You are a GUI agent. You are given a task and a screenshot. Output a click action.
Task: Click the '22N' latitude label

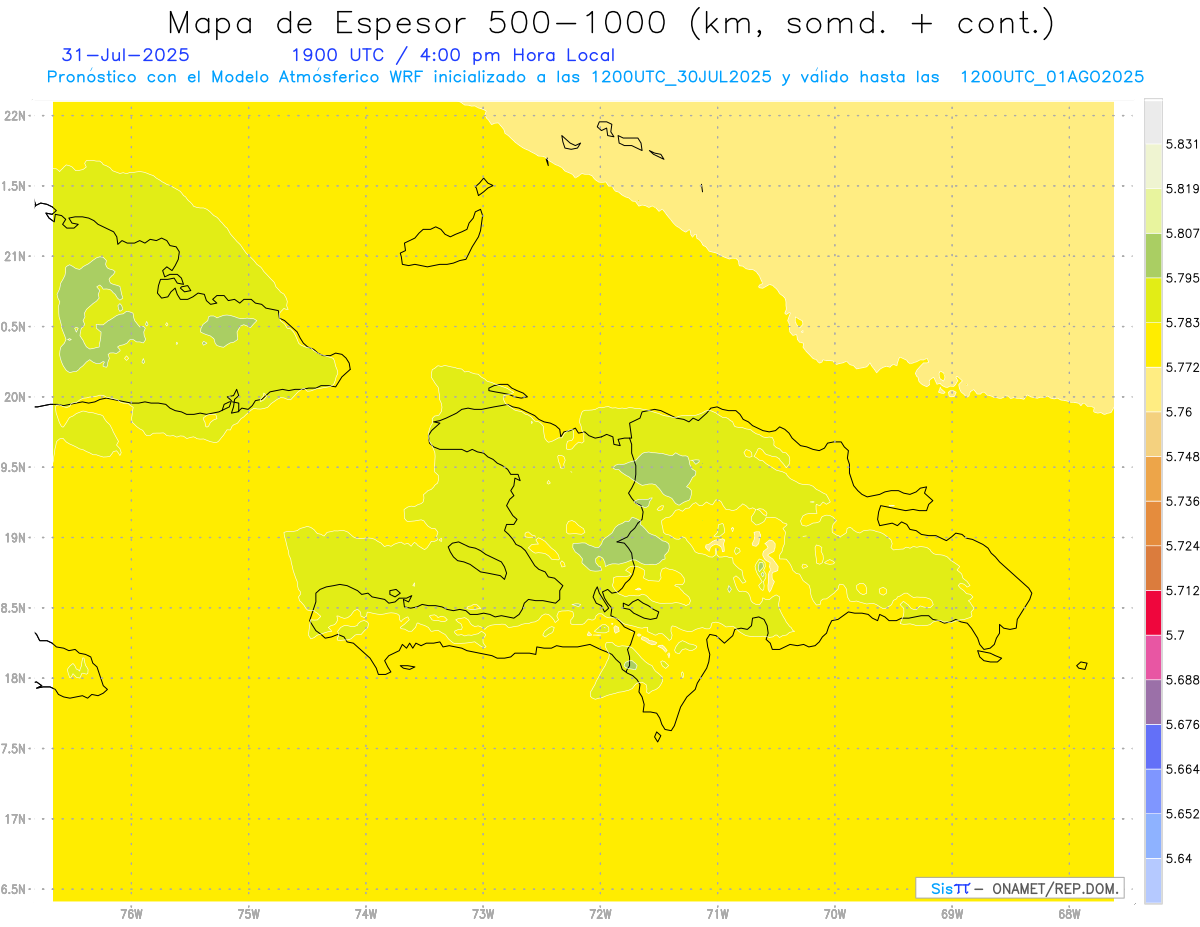coord(16,116)
